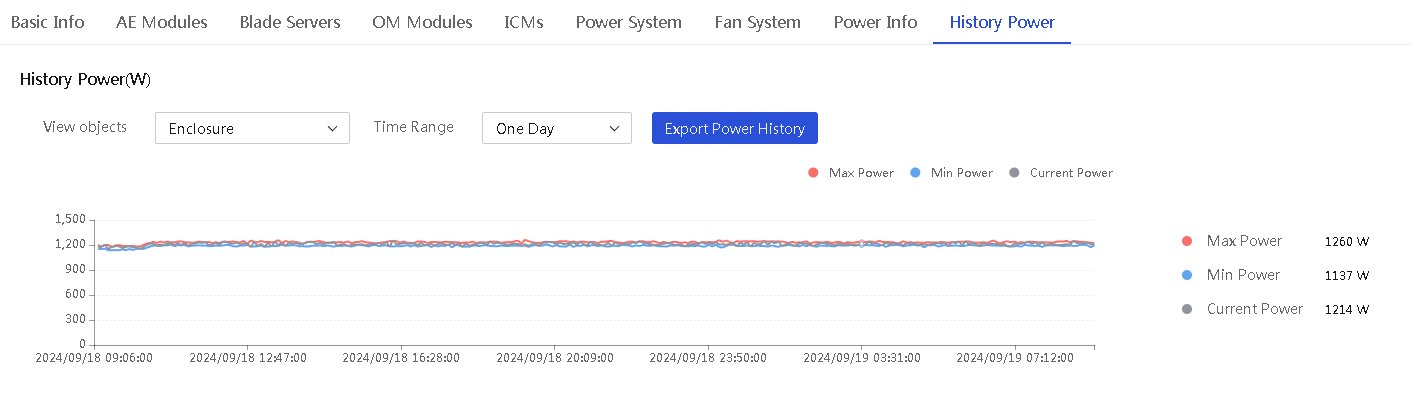Viewport: 1411px width, 395px height.
Task: Click the 900 y-axis label
Action: (x=76, y=270)
